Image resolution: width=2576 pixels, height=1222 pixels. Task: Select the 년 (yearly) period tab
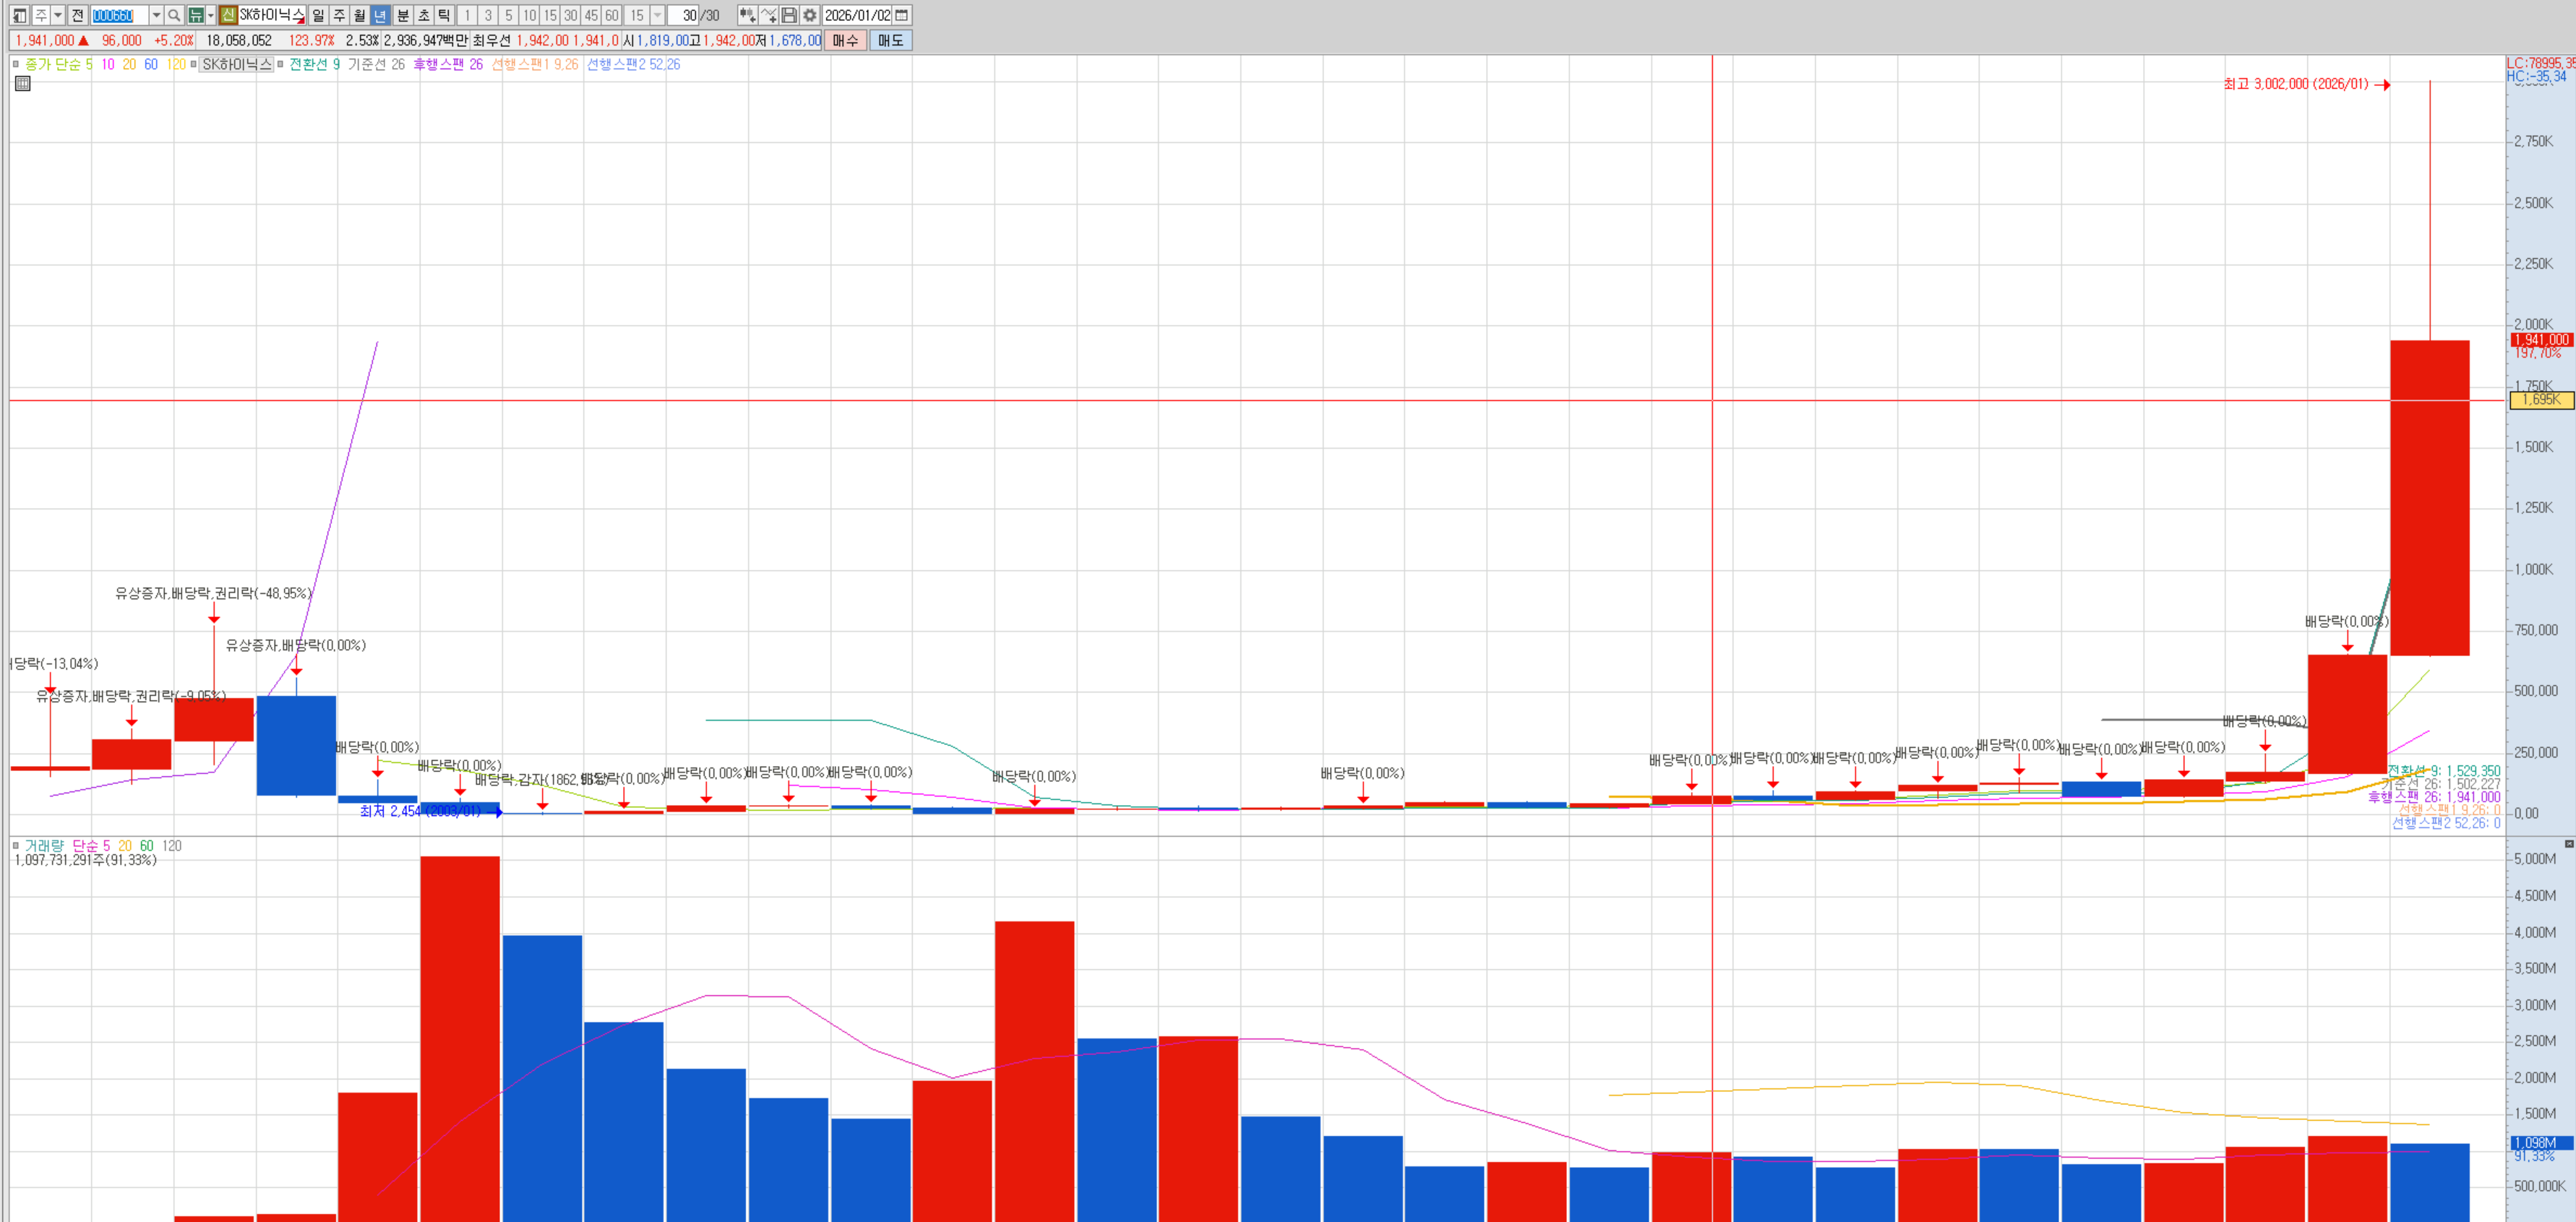click(380, 15)
